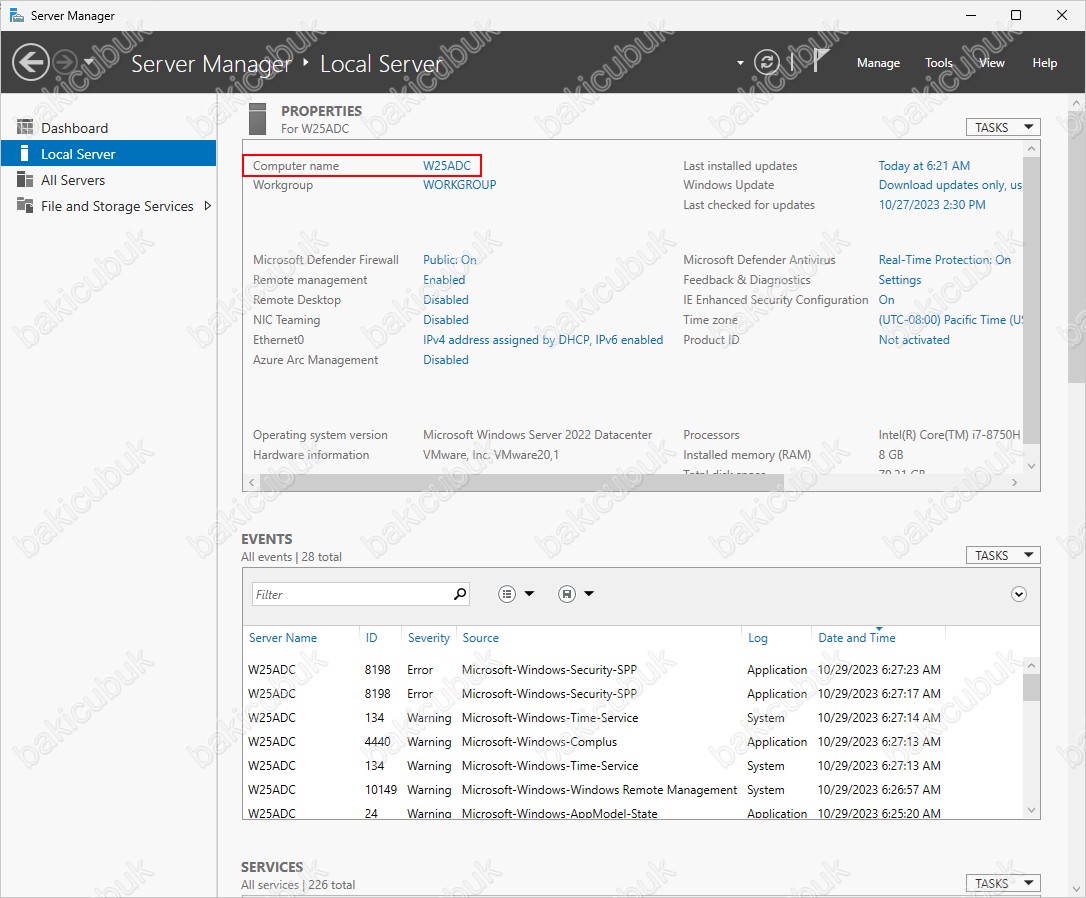Open the Events TASKS dropdown
1086x898 pixels.
tap(1003, 555)
